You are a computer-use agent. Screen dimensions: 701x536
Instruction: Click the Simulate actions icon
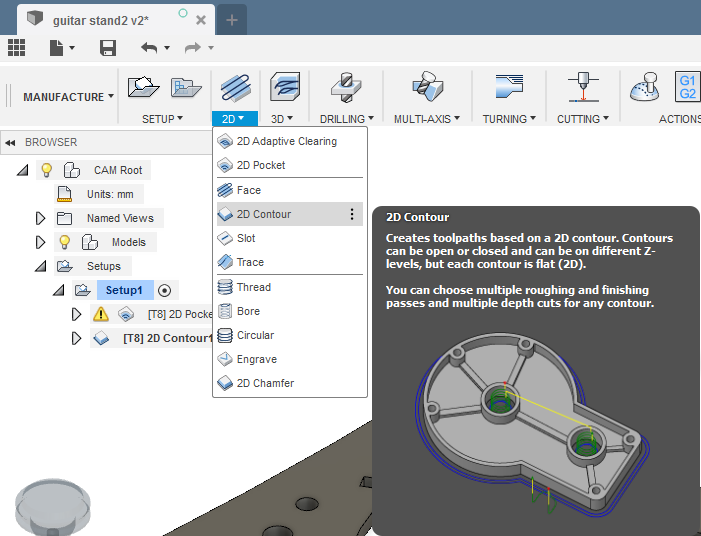pyautogui.click(x=644, y=87)
